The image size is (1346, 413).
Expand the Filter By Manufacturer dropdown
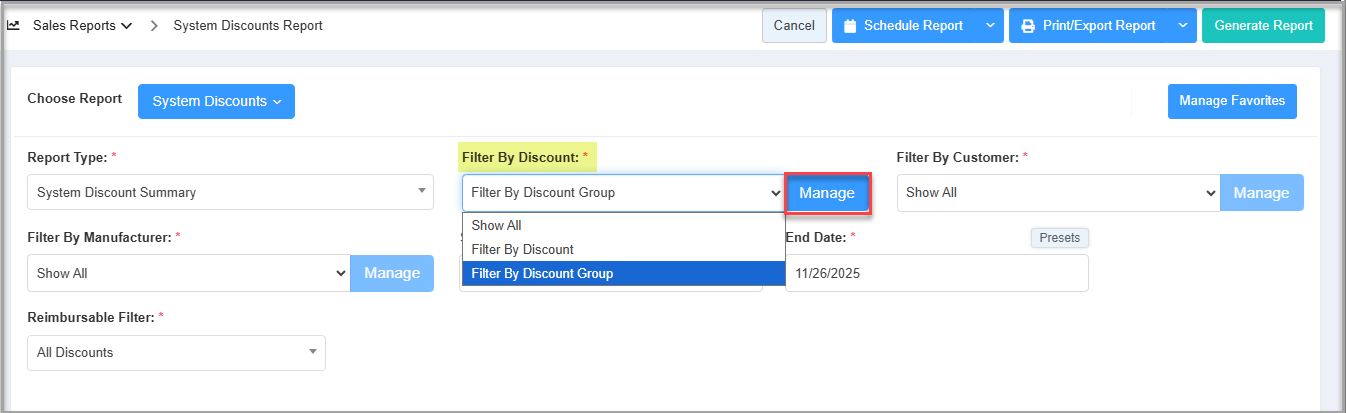pyautogui.click(x=189, y=273)
